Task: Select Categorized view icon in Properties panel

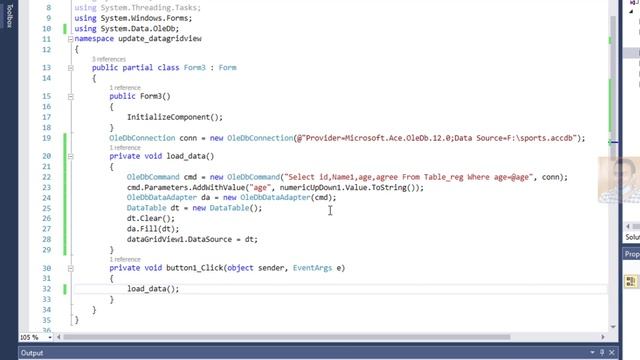Action: pyautogui.click(x=631, y=281)
